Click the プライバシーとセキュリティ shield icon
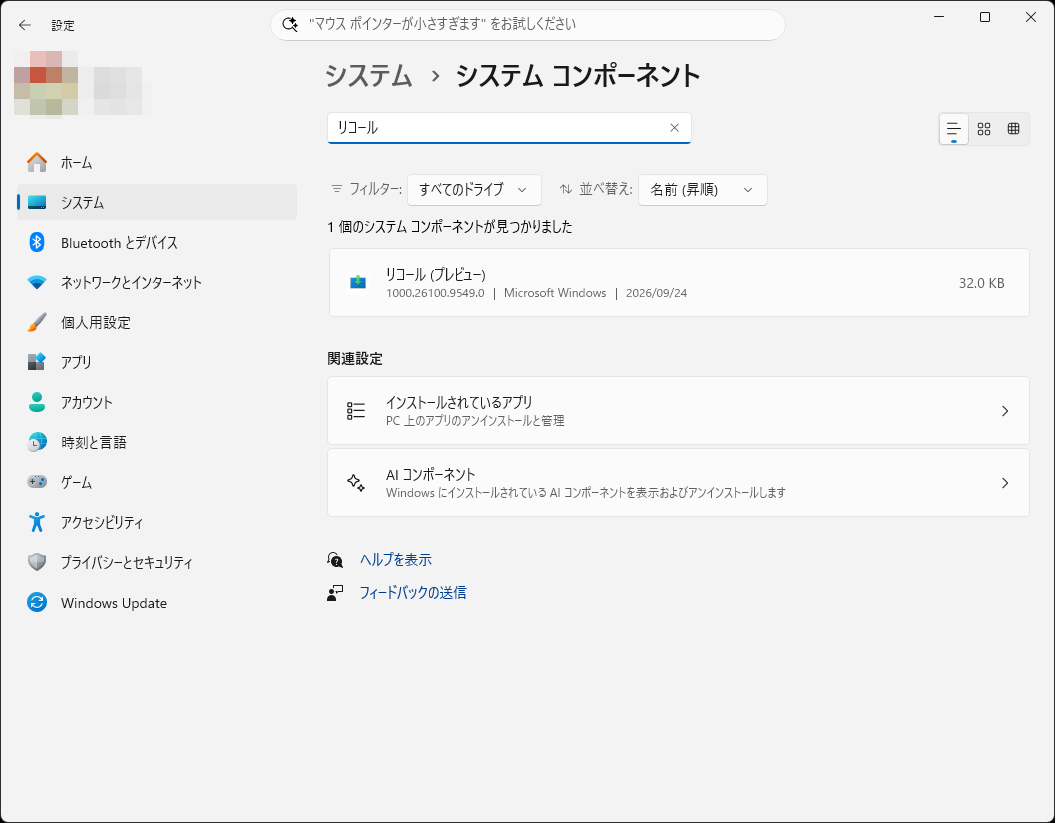This screenshot has height=823, width=1055. coord(37,562)
